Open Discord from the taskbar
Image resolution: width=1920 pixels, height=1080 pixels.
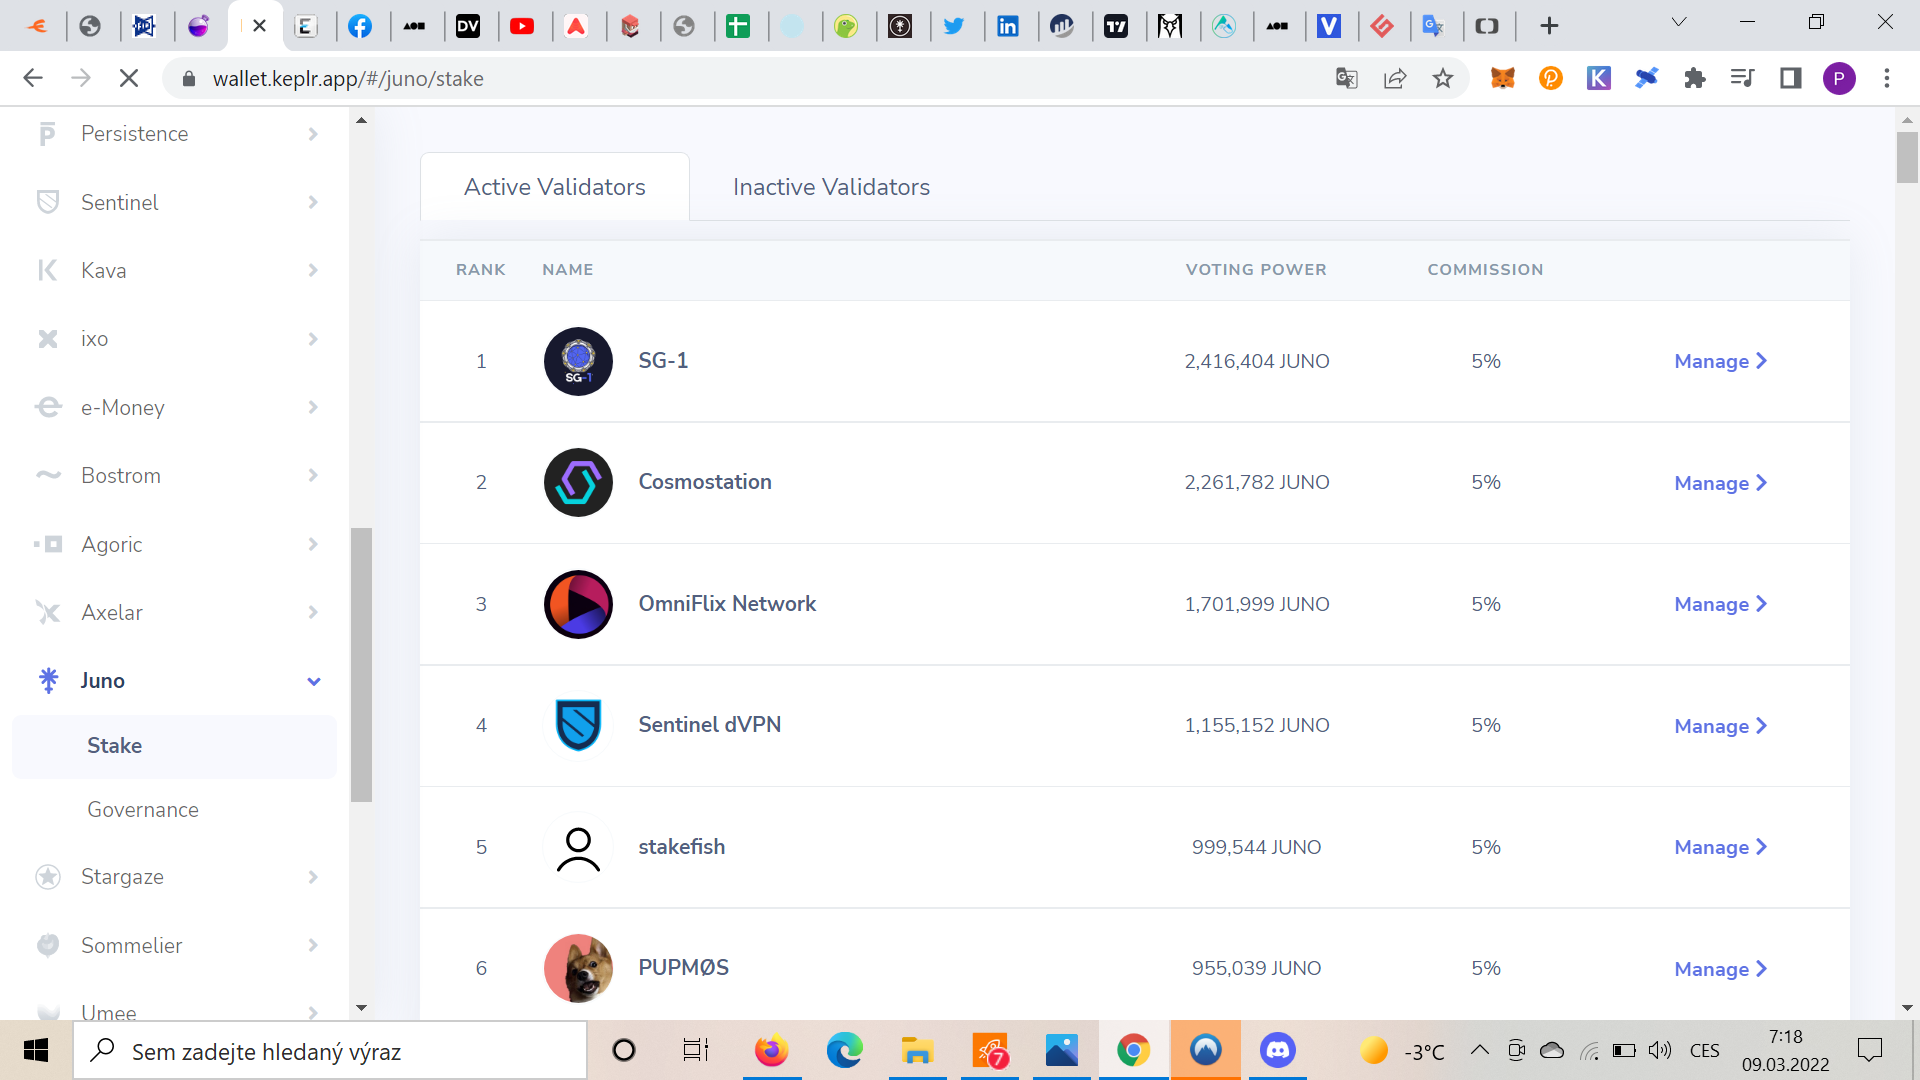click(x=1277, y=1050)
